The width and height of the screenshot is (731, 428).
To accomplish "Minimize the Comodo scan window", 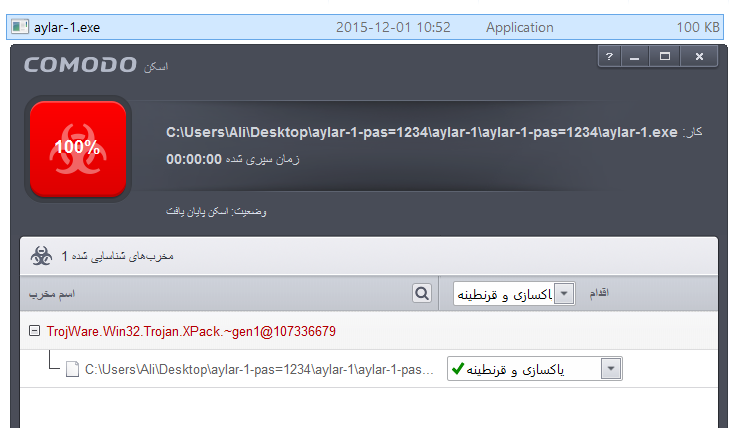I will (634, 56).
